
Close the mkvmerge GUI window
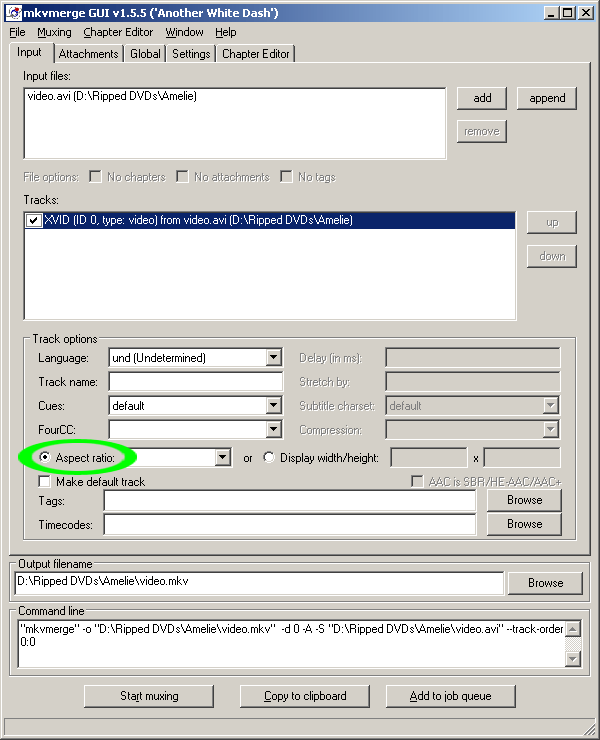[586, 13]
